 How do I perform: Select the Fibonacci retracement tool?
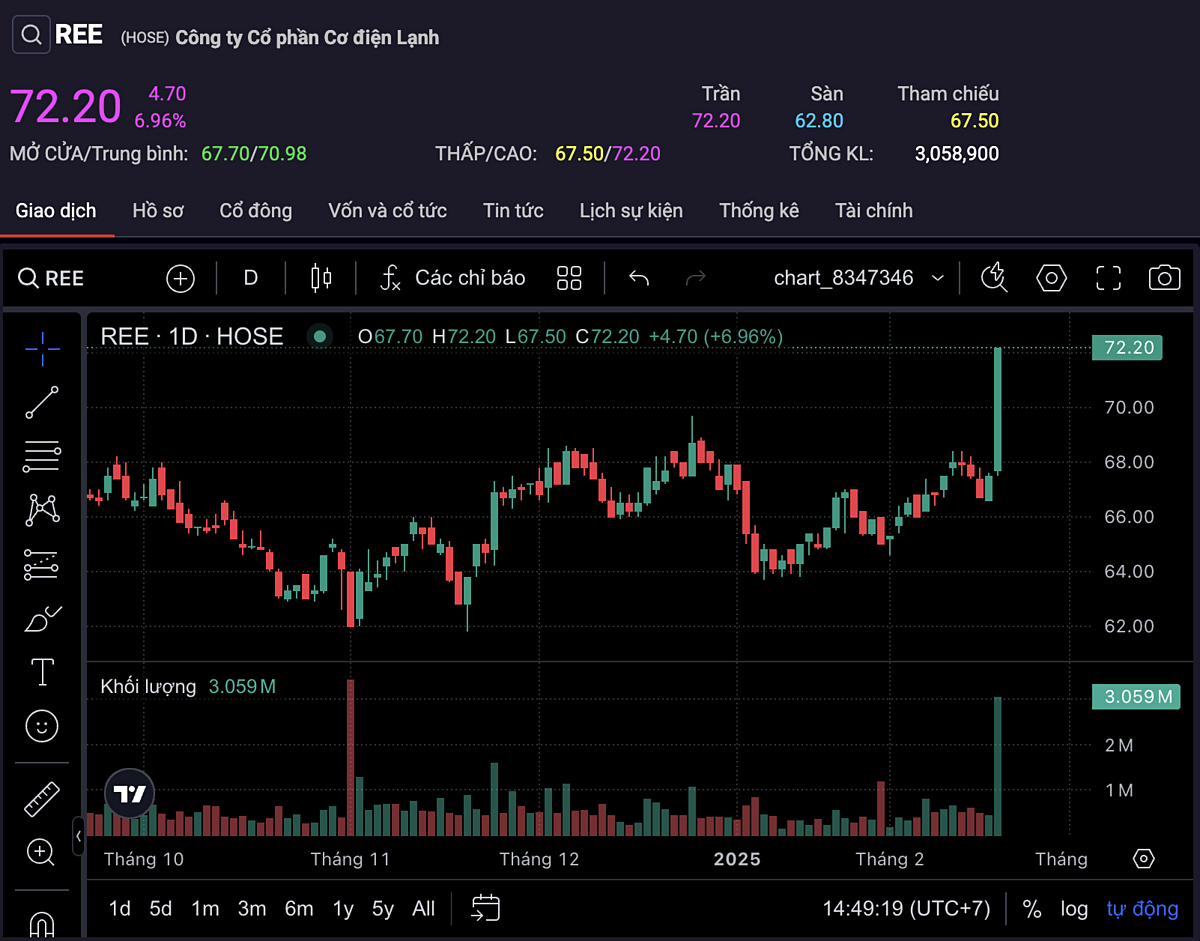click(x=42, y=456)
